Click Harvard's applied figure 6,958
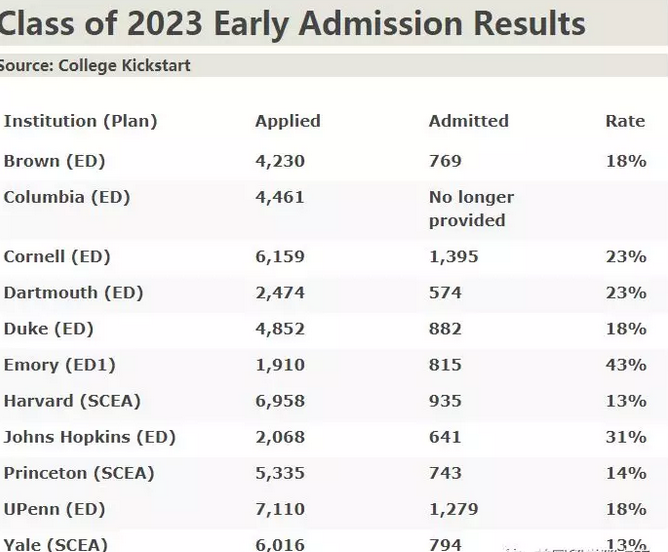Viewport: 668px width, 552px height. click(280, 401)
